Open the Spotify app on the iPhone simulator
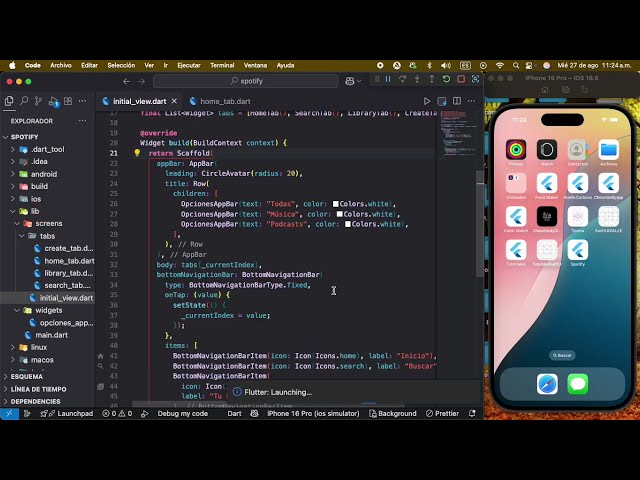 coord(578,252)
